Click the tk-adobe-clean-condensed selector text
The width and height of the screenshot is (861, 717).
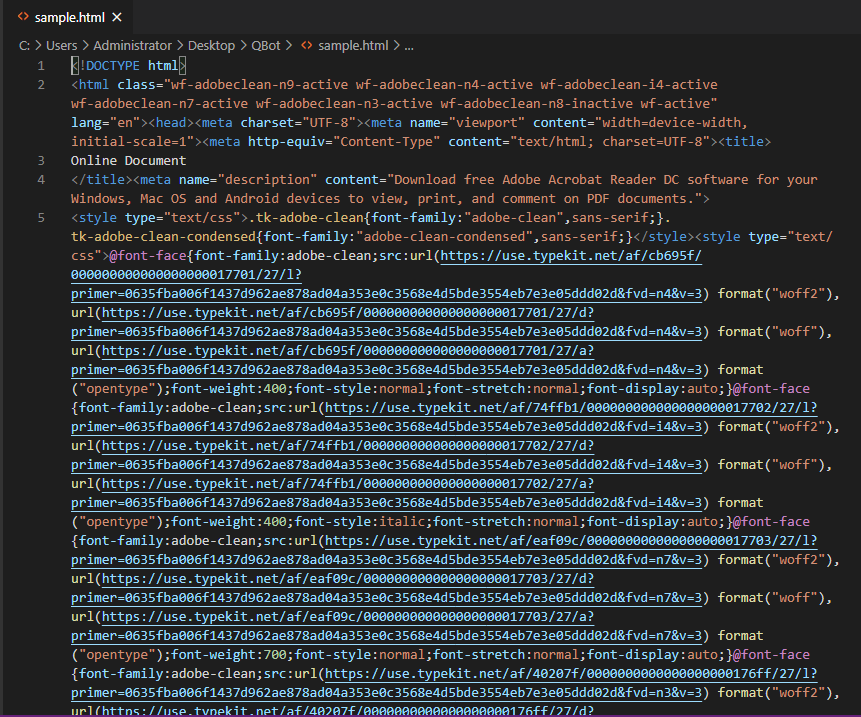[163, 237]
